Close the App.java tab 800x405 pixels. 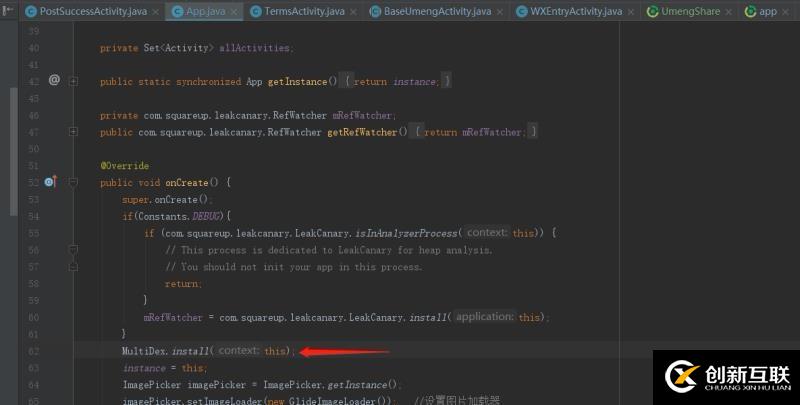(233, 12)
